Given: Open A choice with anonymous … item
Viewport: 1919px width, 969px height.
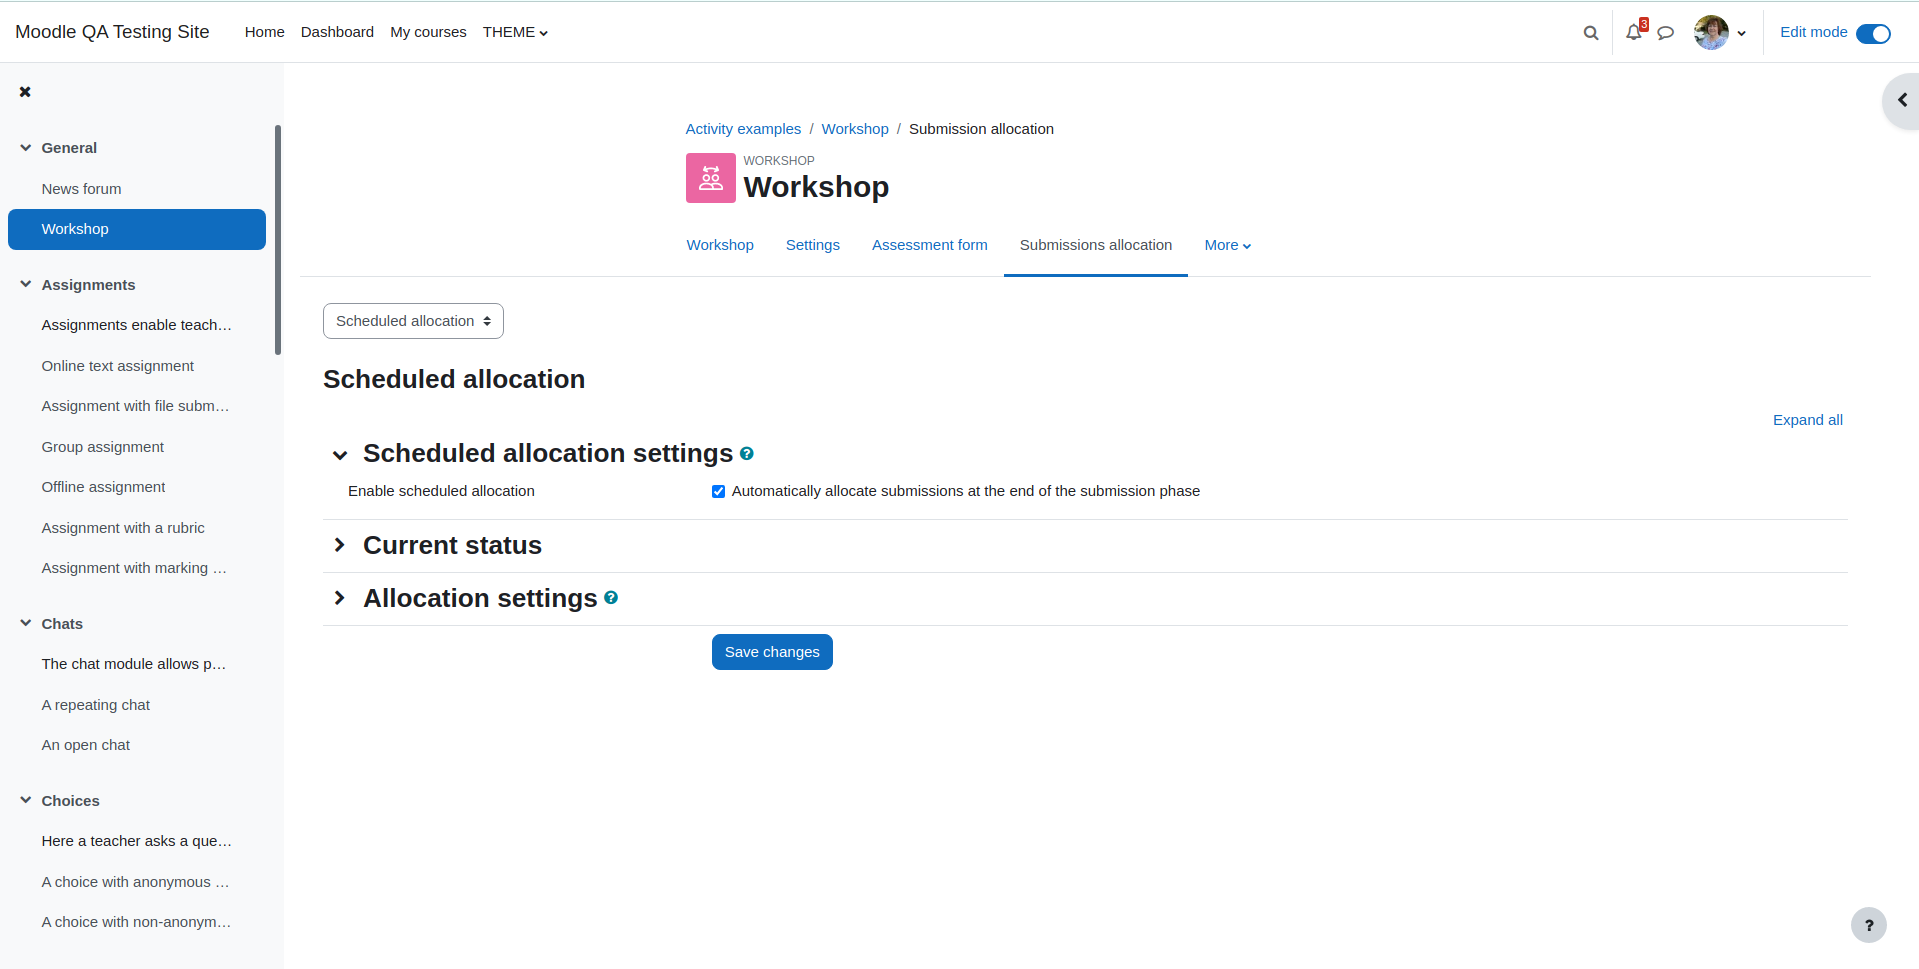Looking at the screenshot, I should (x=137, y=882).
